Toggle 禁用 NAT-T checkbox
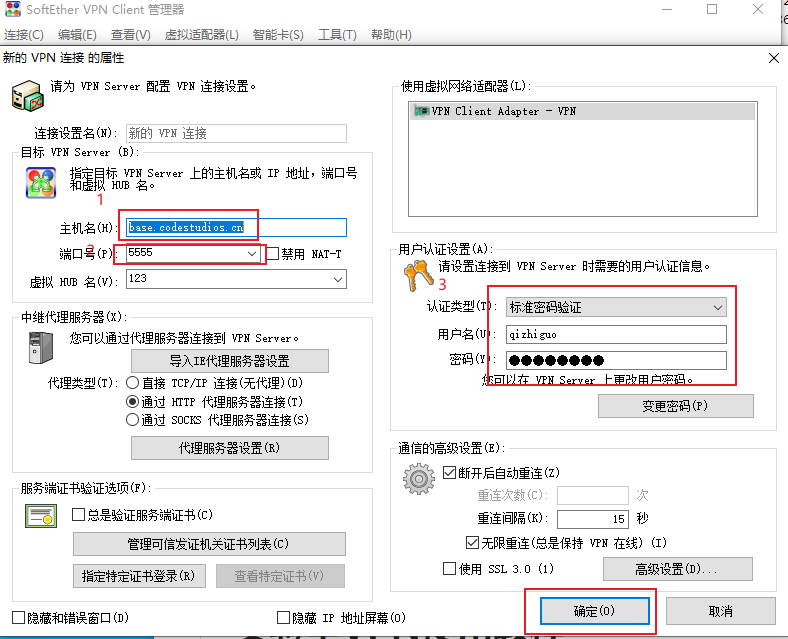The image size is (788, 639). click(273, 254)
